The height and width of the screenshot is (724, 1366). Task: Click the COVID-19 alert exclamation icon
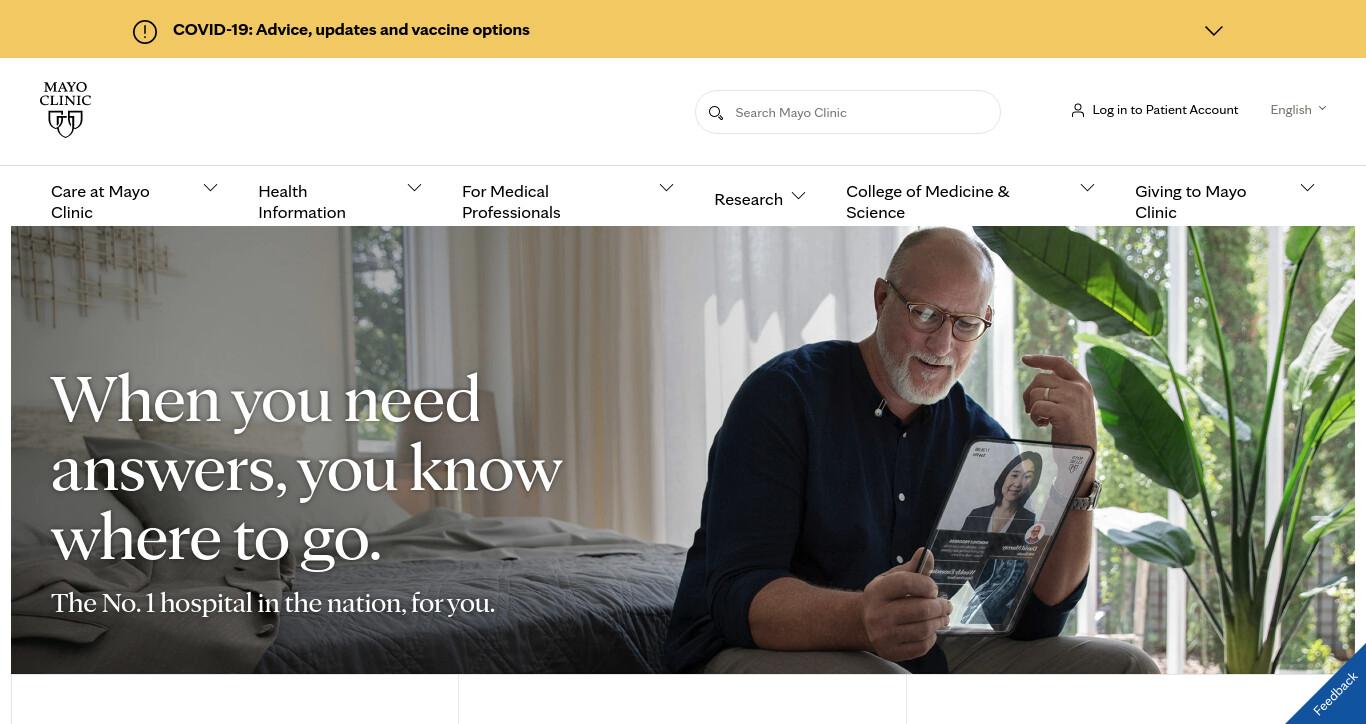145,32
